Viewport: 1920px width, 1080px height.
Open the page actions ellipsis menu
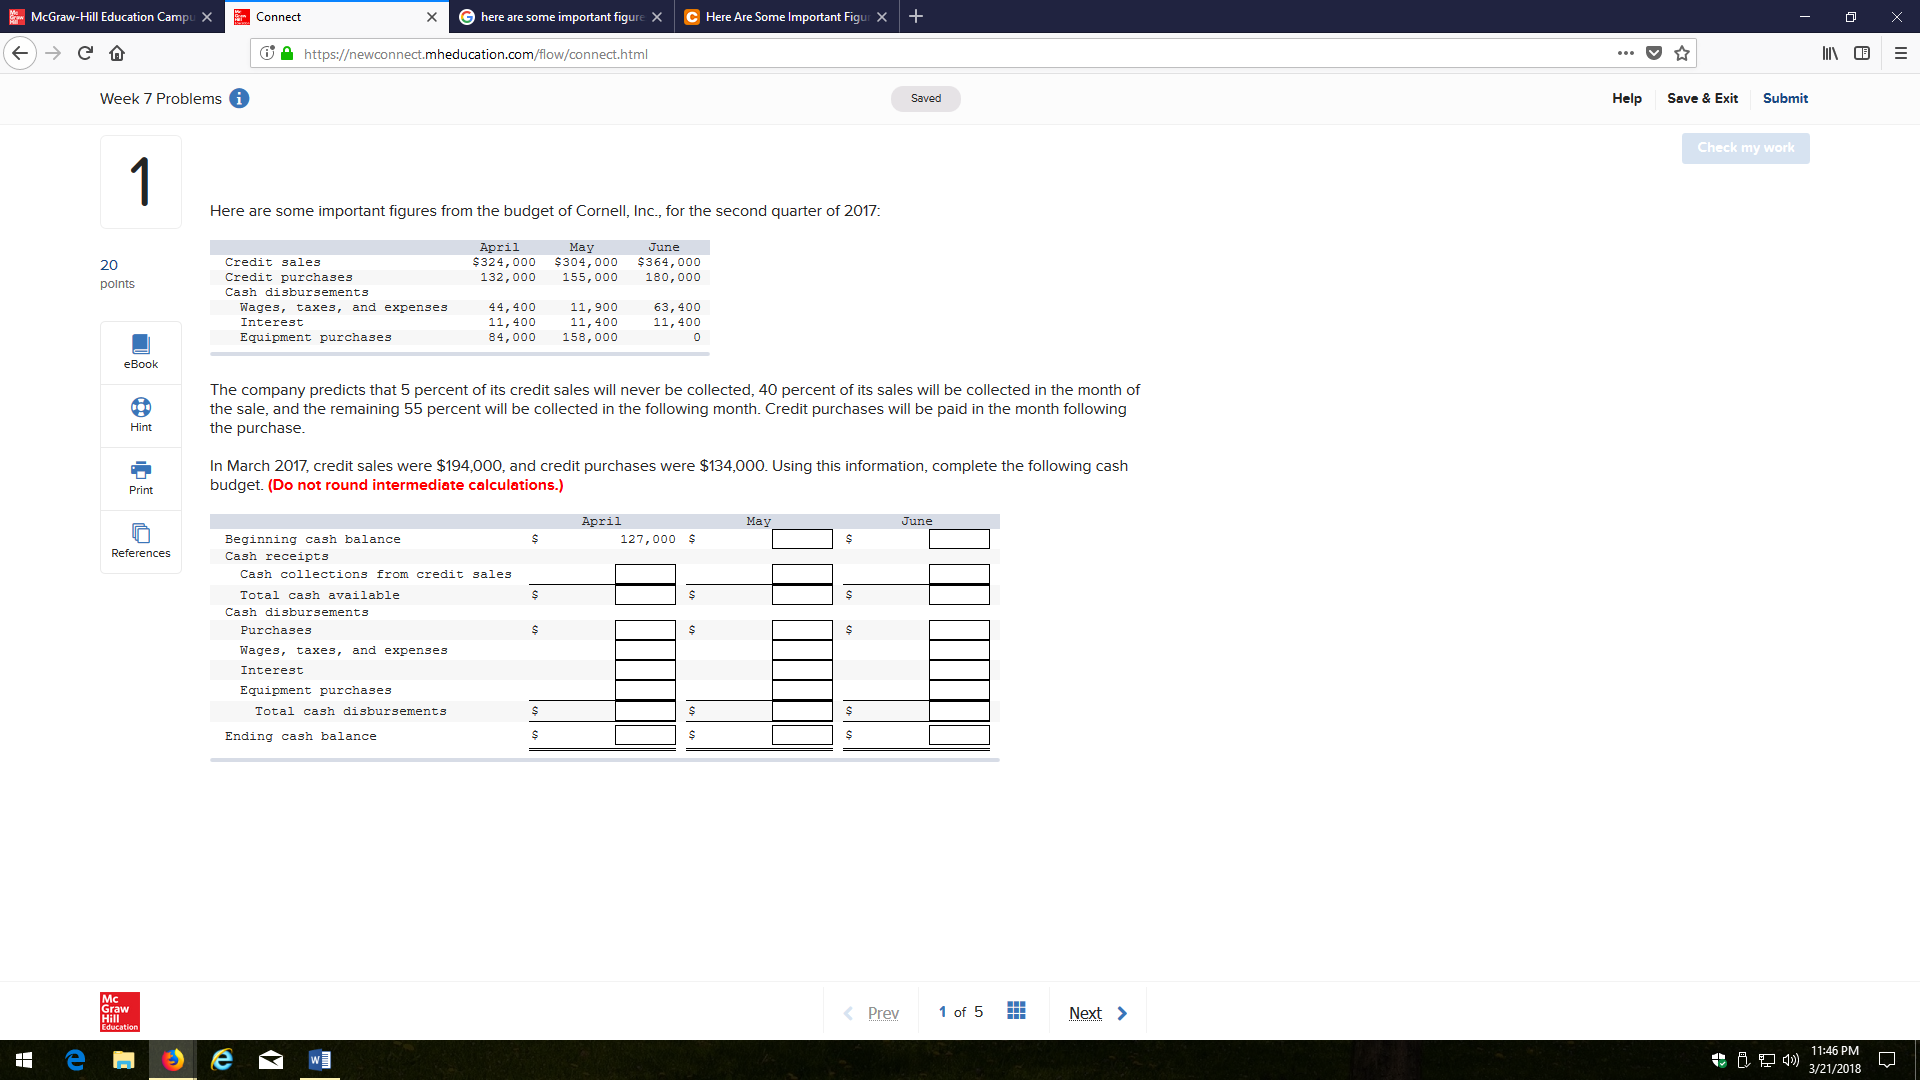point(1625,54)
